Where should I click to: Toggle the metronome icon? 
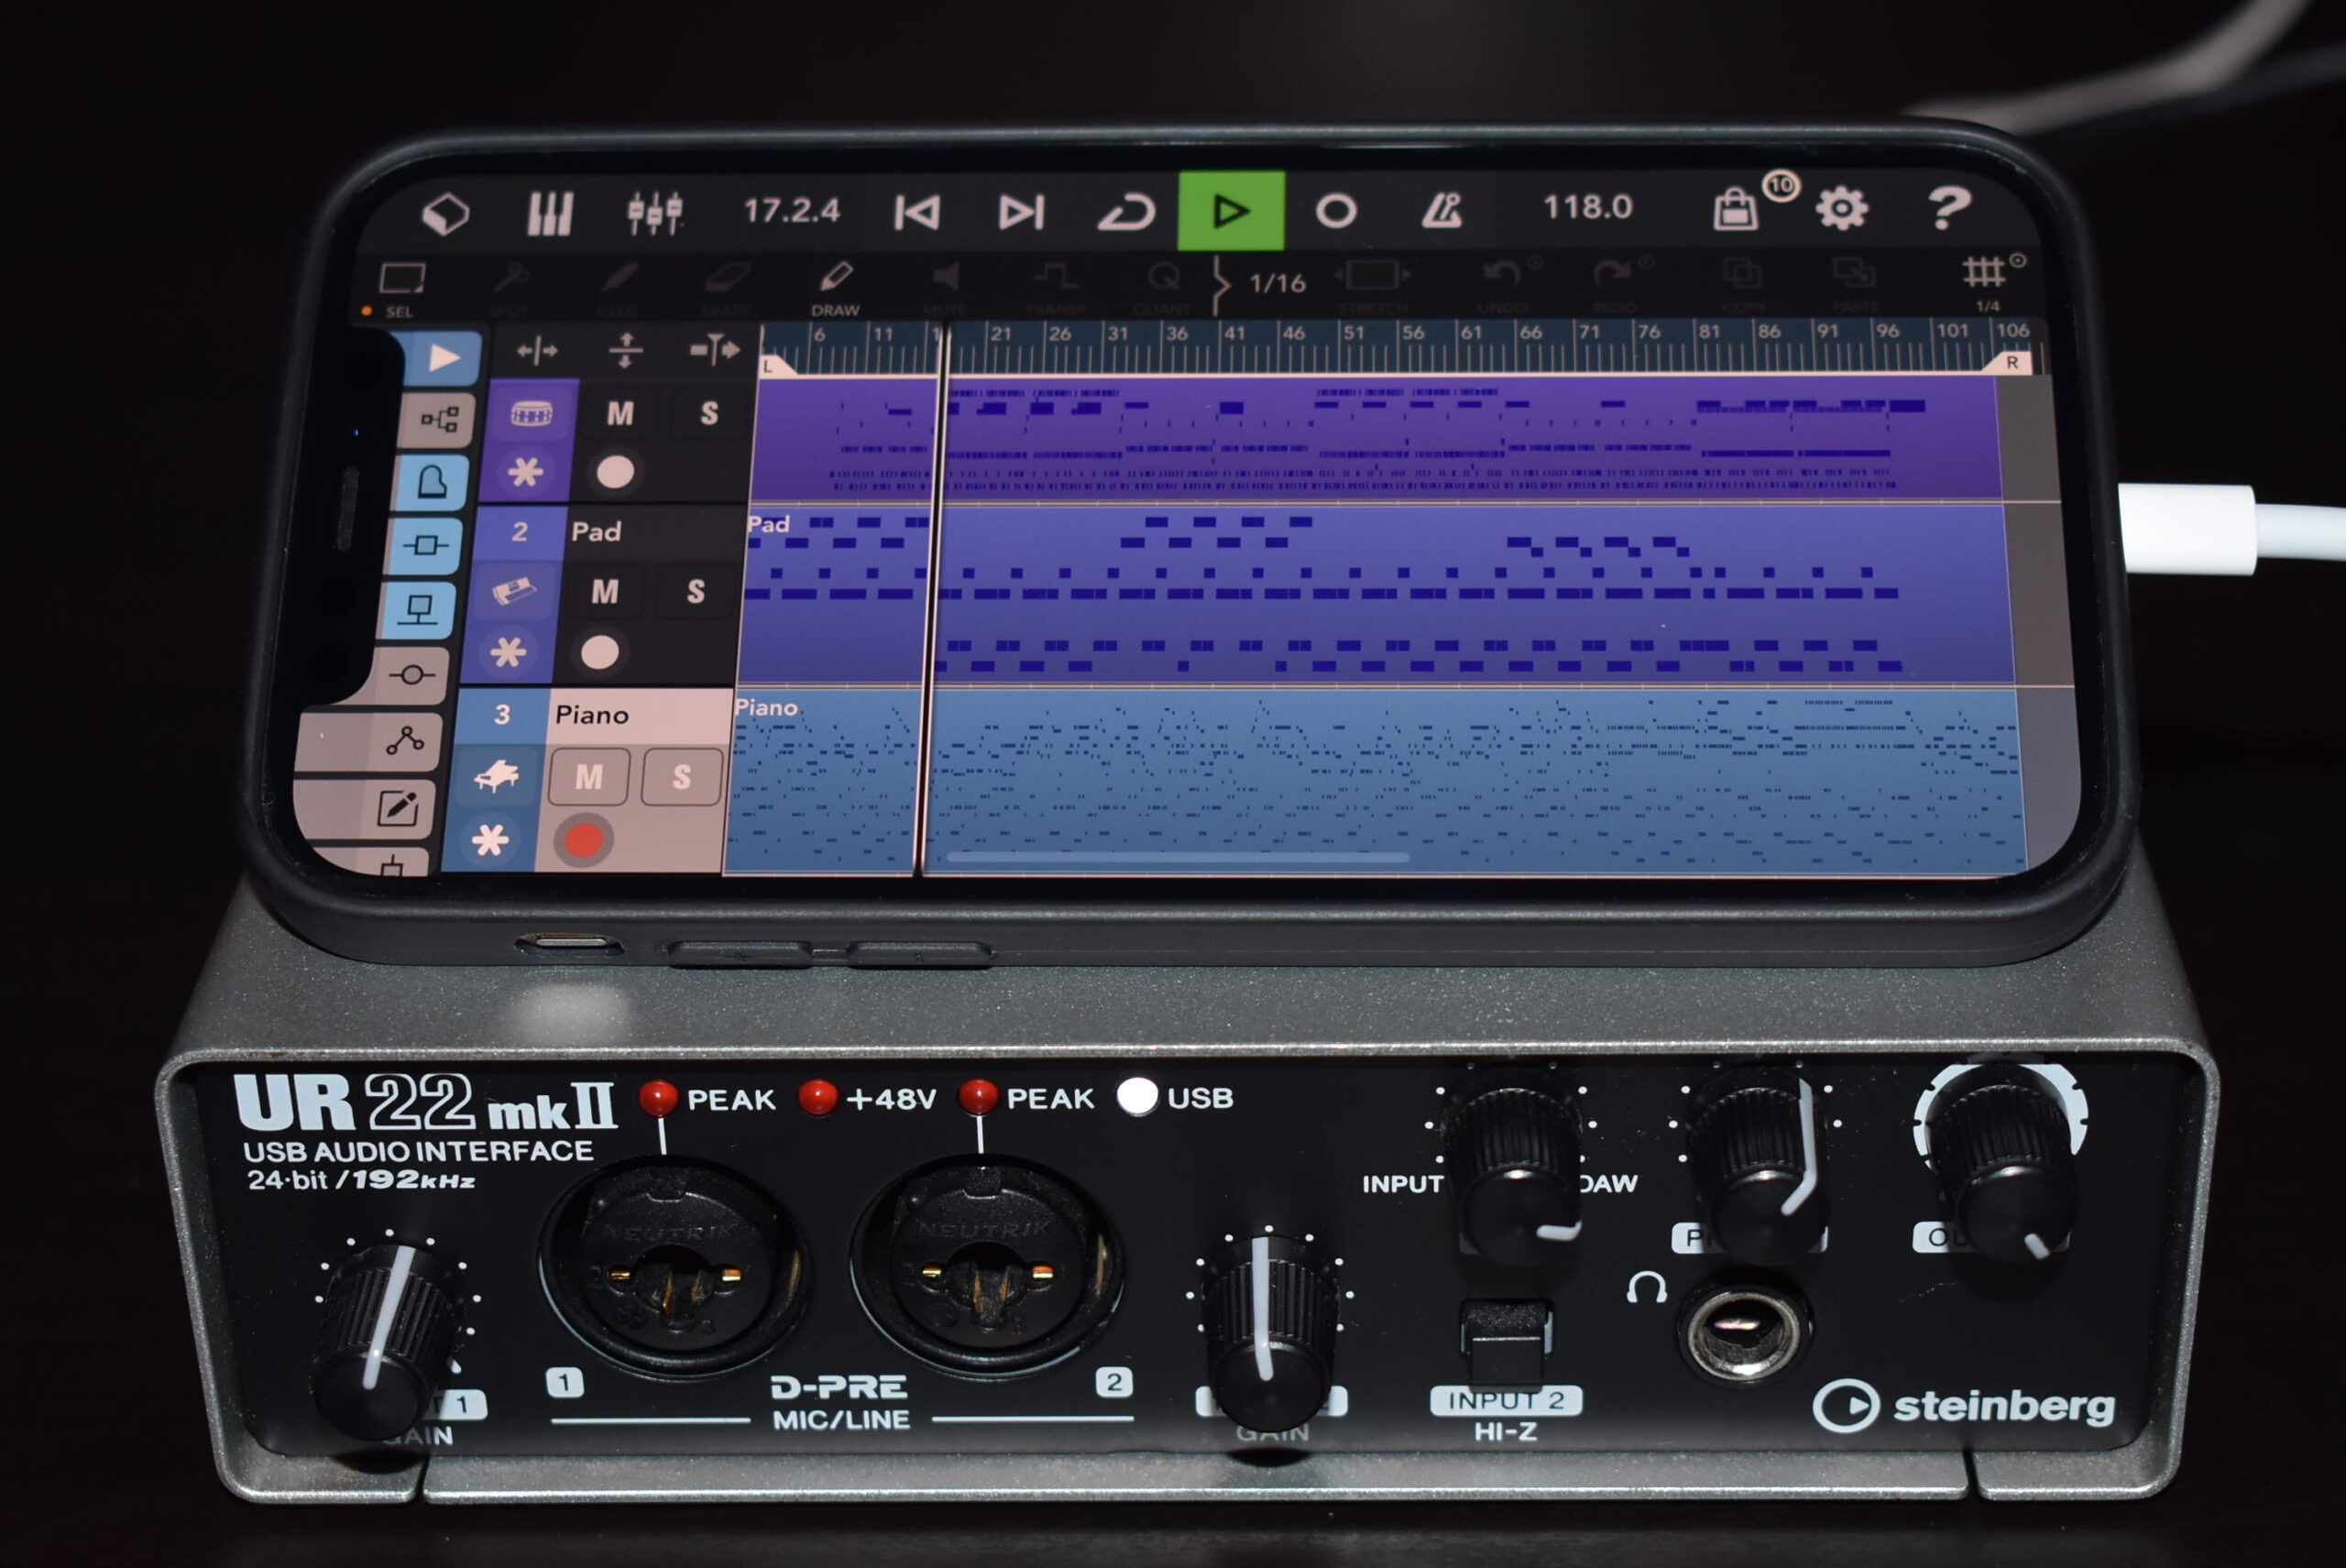(x=1441, y=209)
